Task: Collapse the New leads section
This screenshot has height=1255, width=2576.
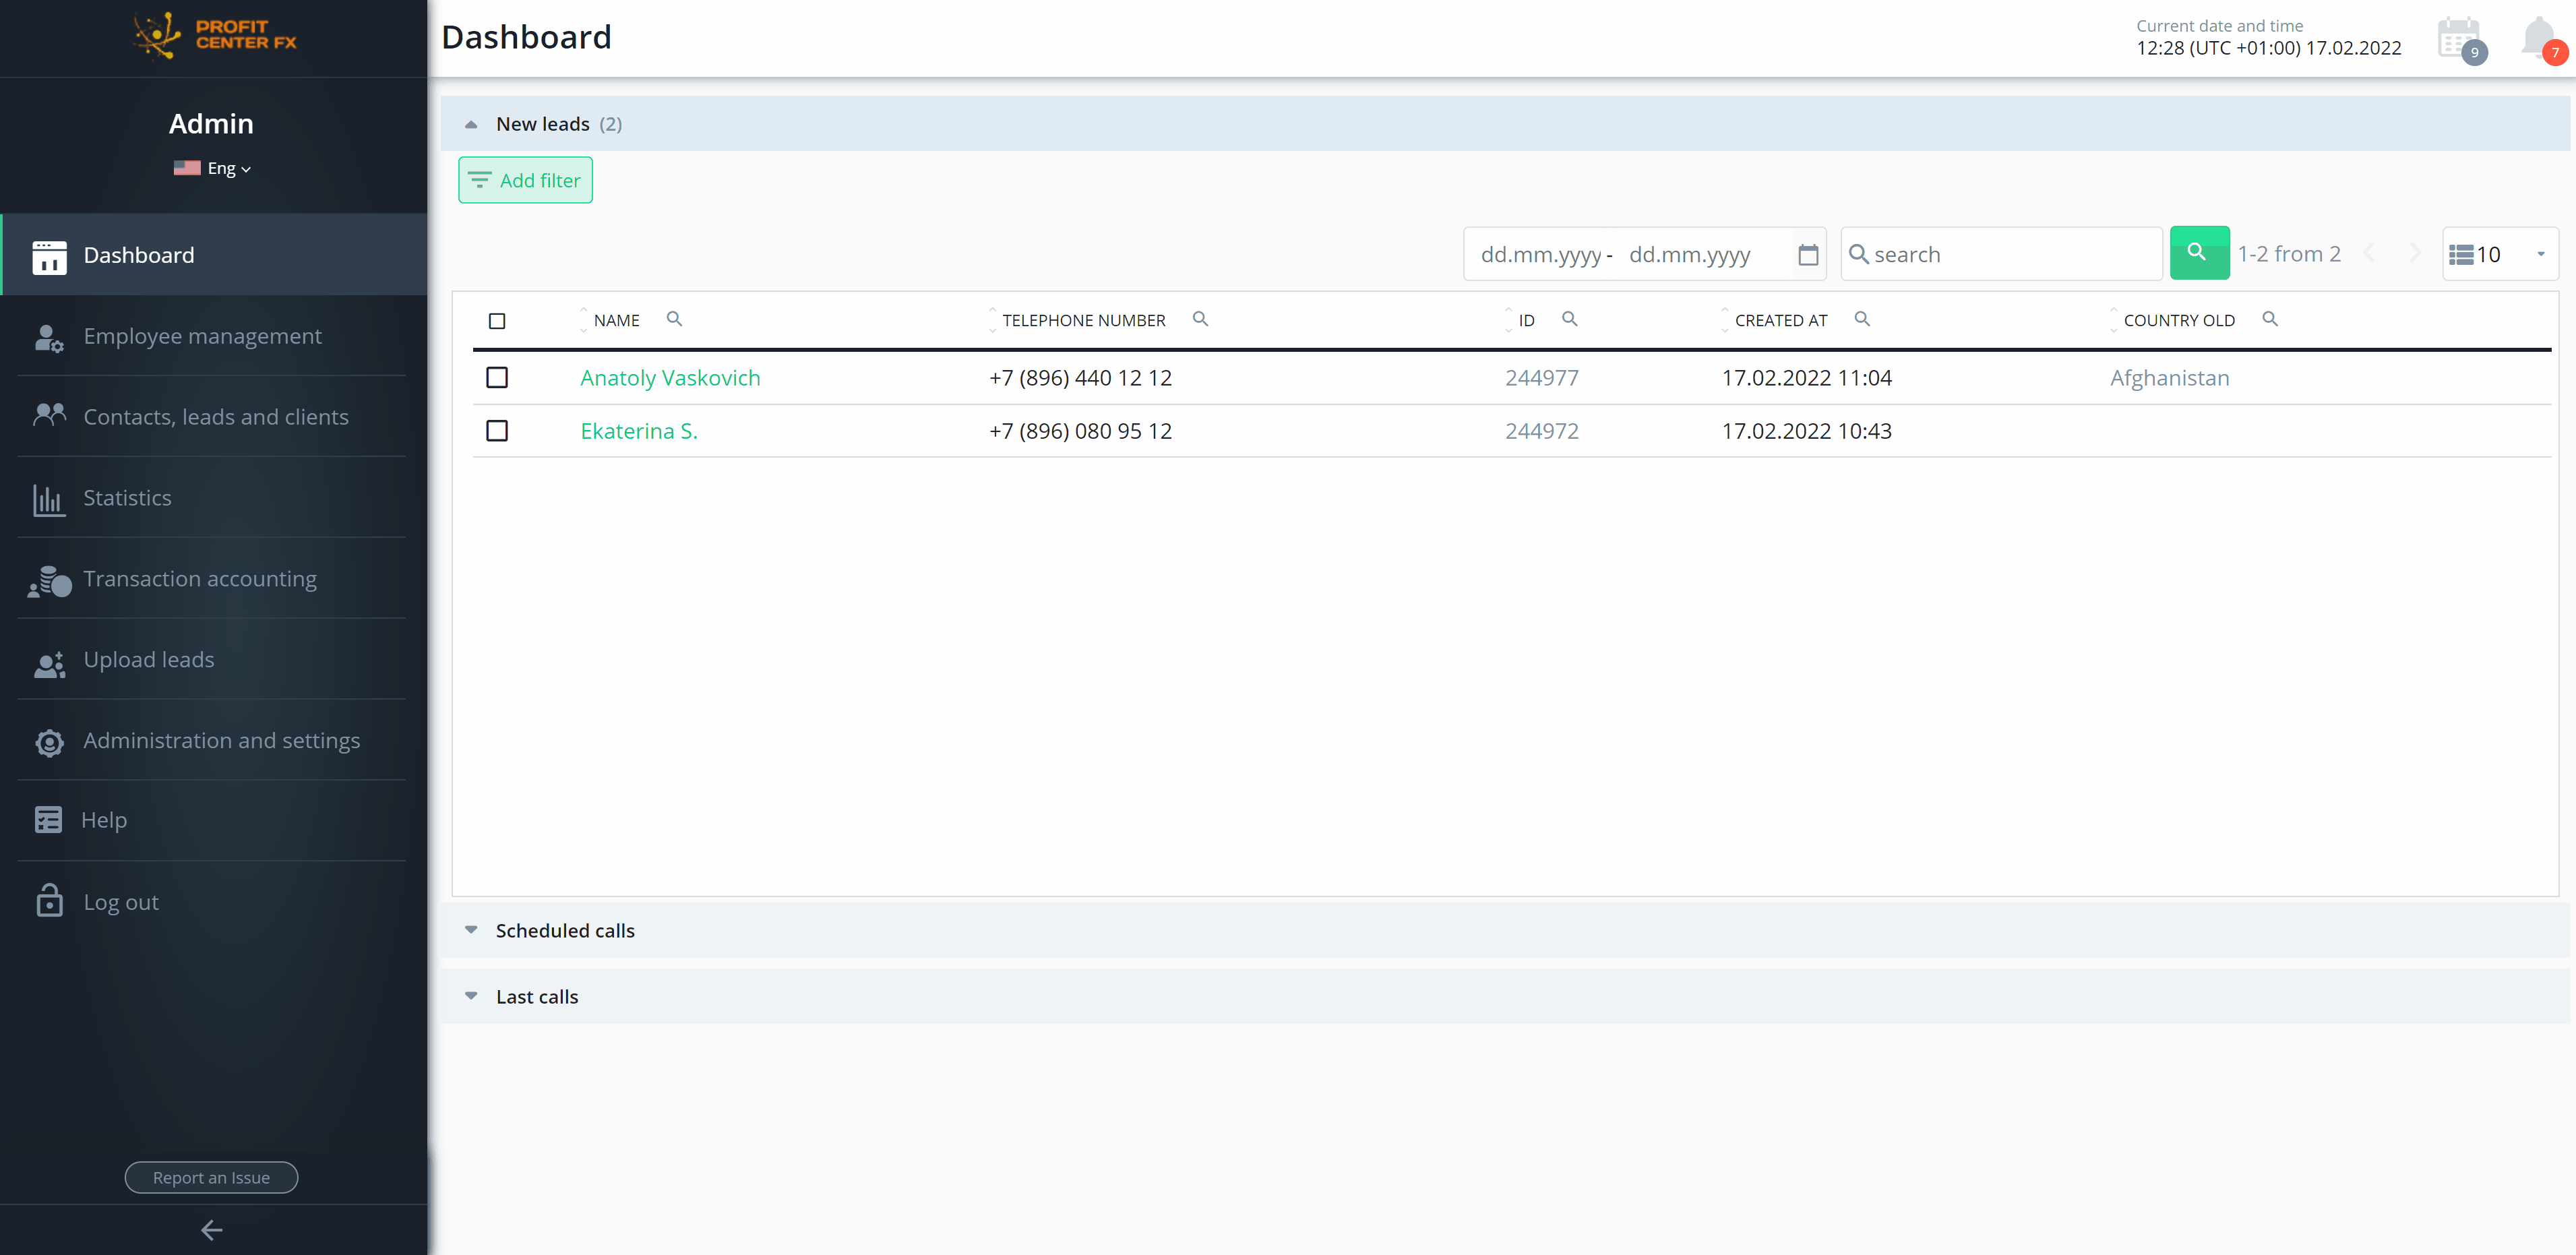Action: pos(470,125)
